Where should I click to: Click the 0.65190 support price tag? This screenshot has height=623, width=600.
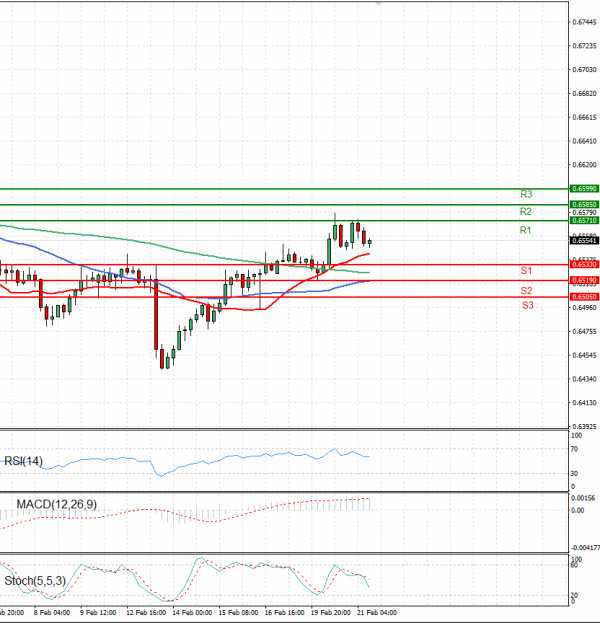click(584, 280)
